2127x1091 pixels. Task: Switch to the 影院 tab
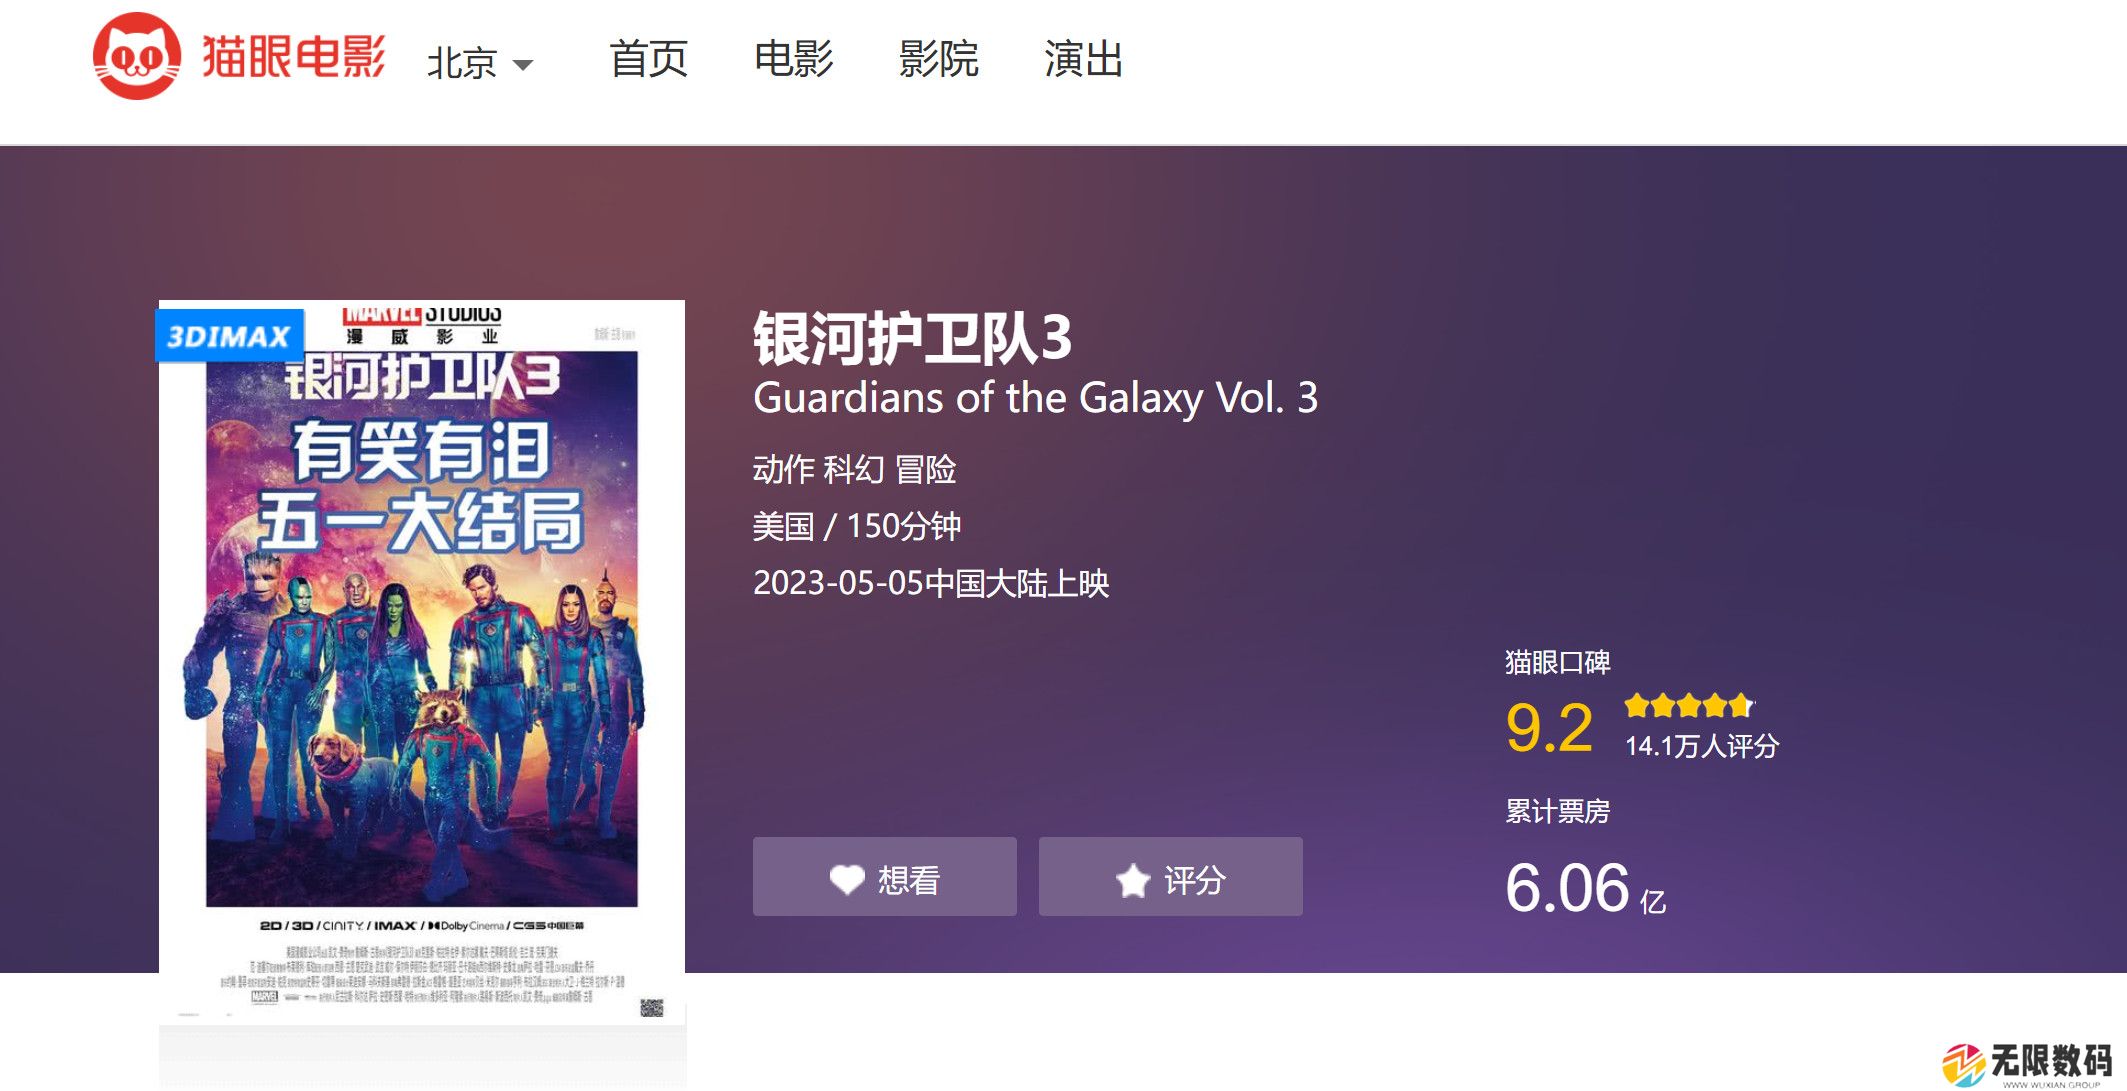[938, 59]
